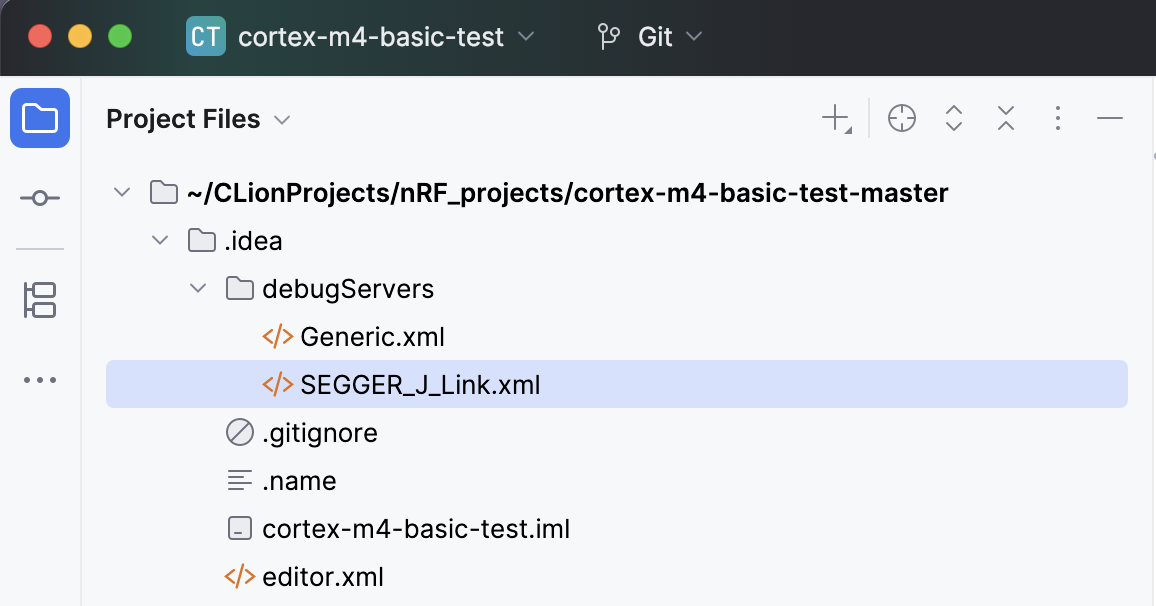1156x606 pixels.
Task: Expand all nodes in Project Files
Action: tap(954, 118)
